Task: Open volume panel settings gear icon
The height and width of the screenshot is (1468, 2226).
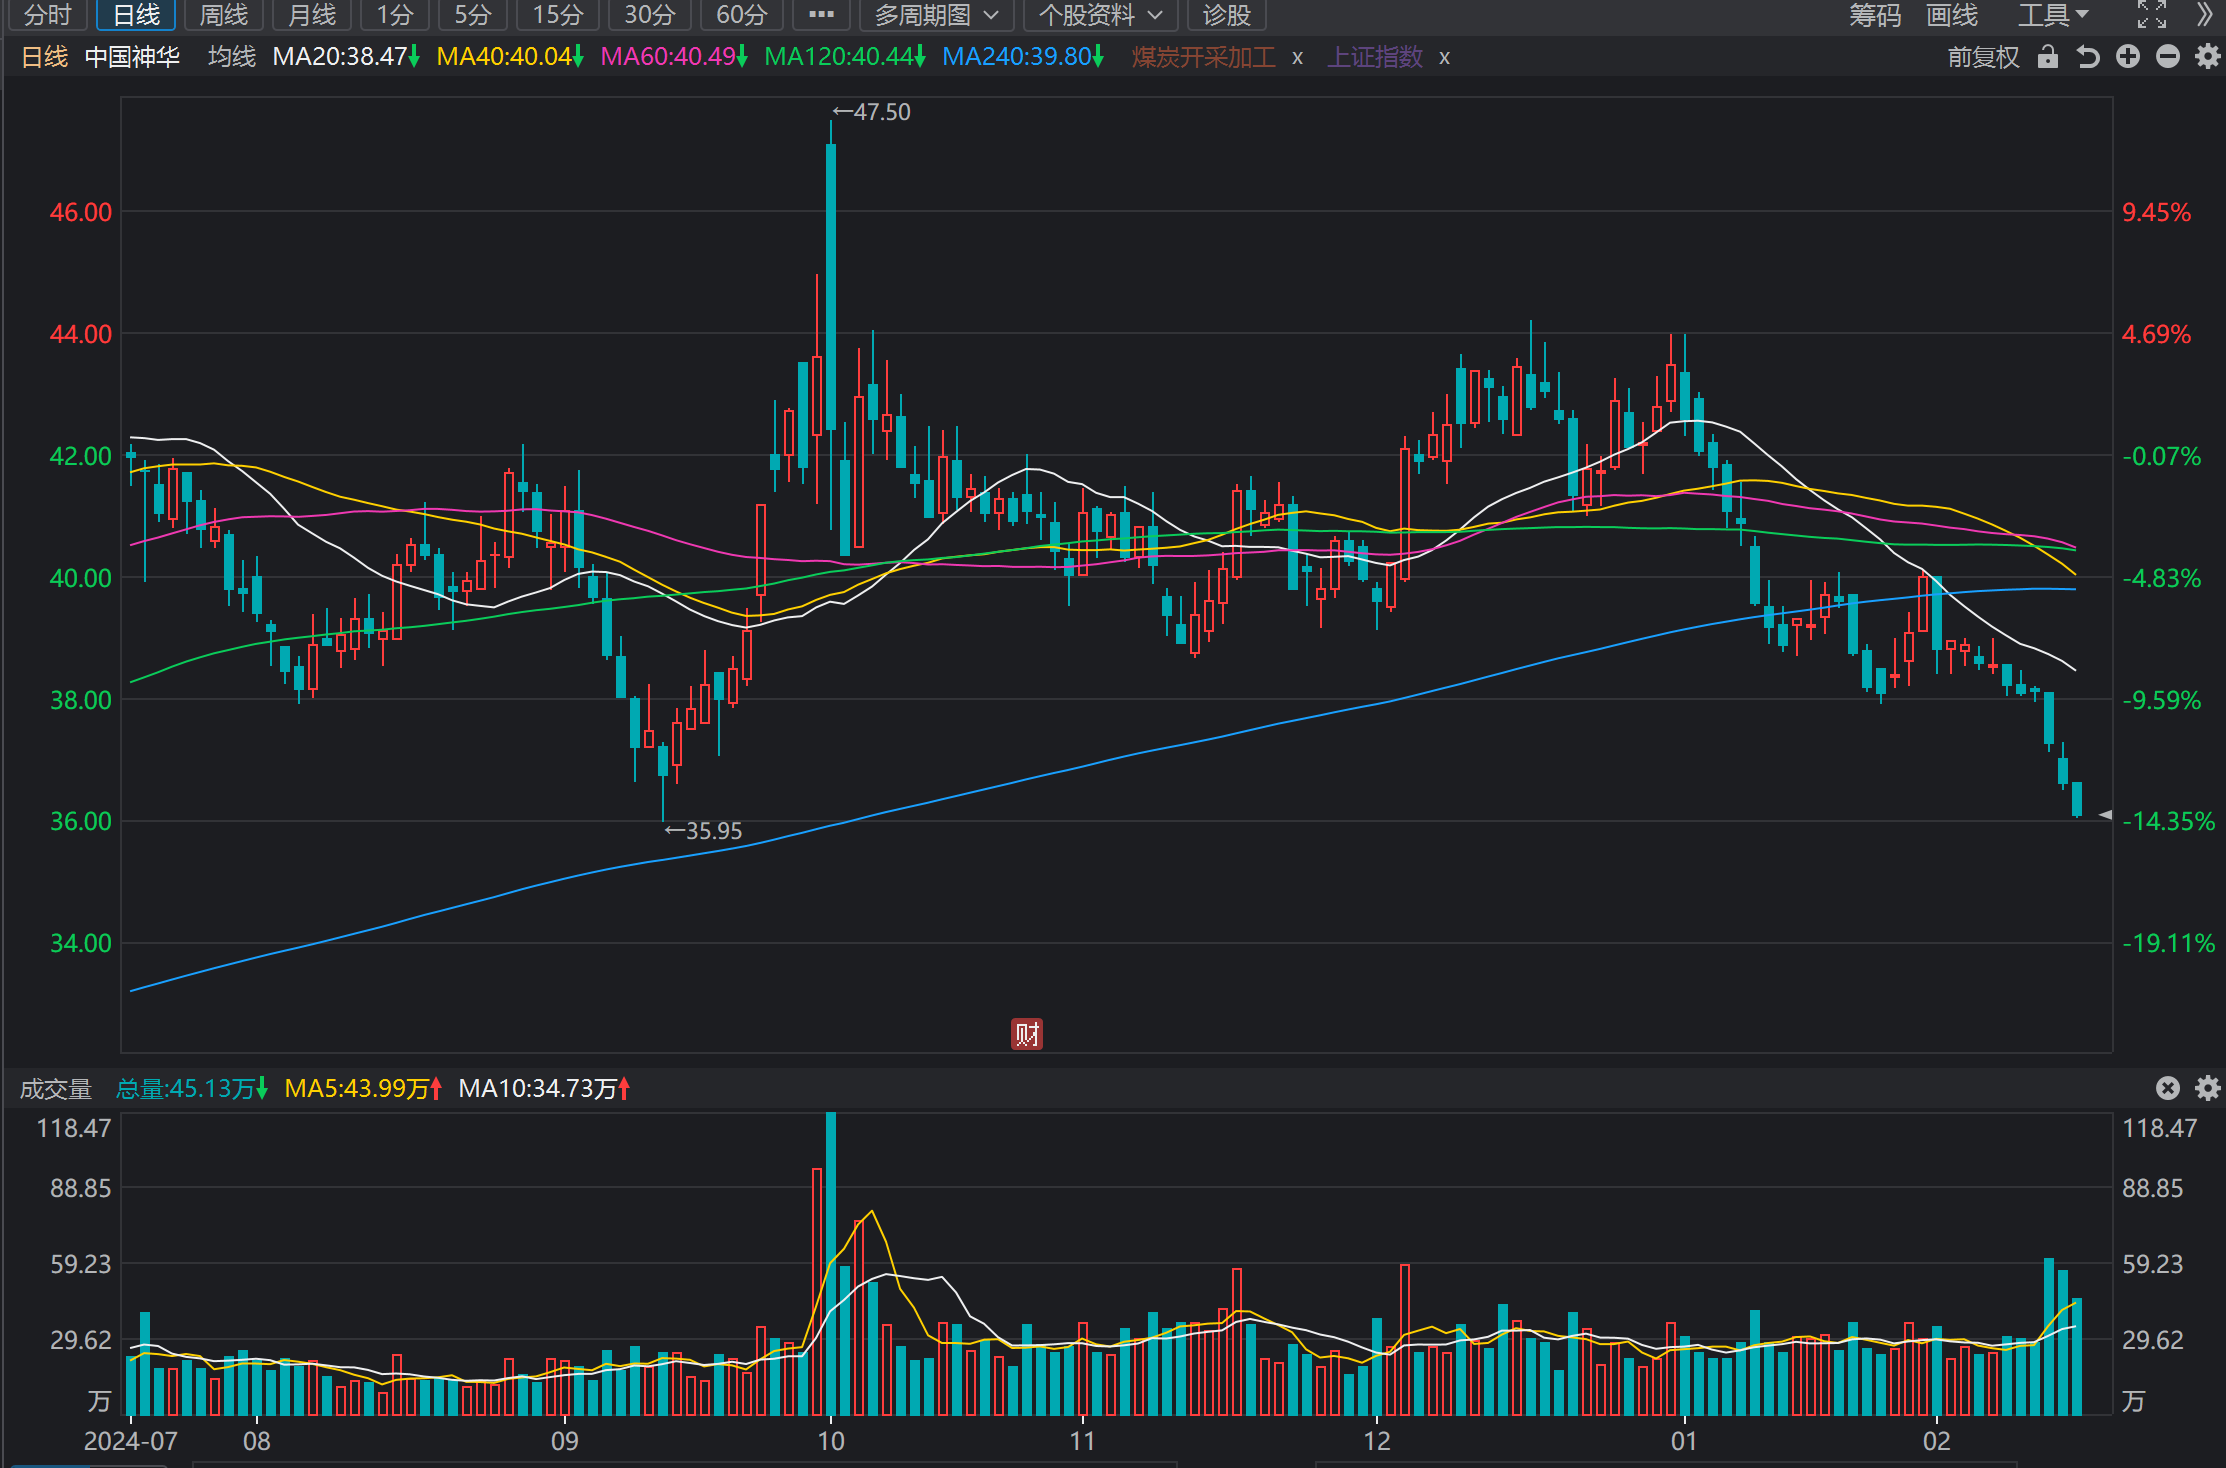Action: click(x=2207, y=1088)
